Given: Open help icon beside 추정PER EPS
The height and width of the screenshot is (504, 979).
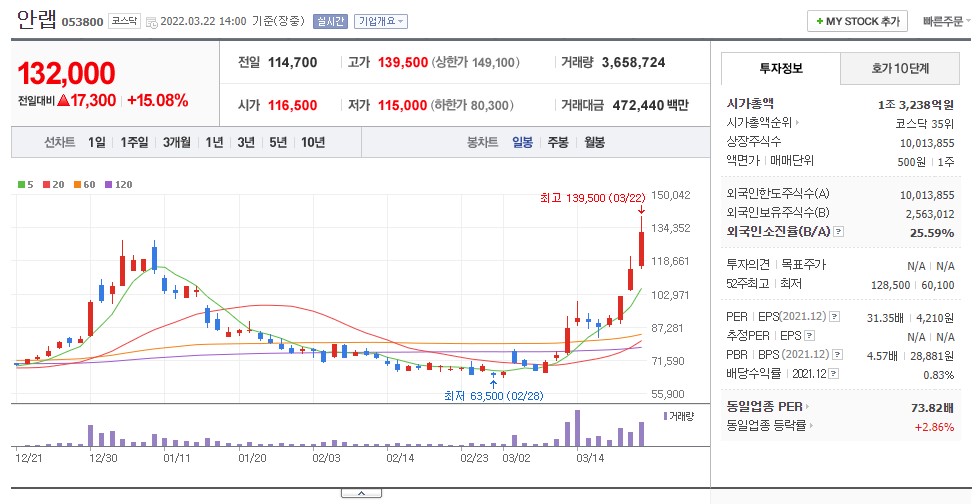Looking at the screenshot, I should [x=809, y=336].
